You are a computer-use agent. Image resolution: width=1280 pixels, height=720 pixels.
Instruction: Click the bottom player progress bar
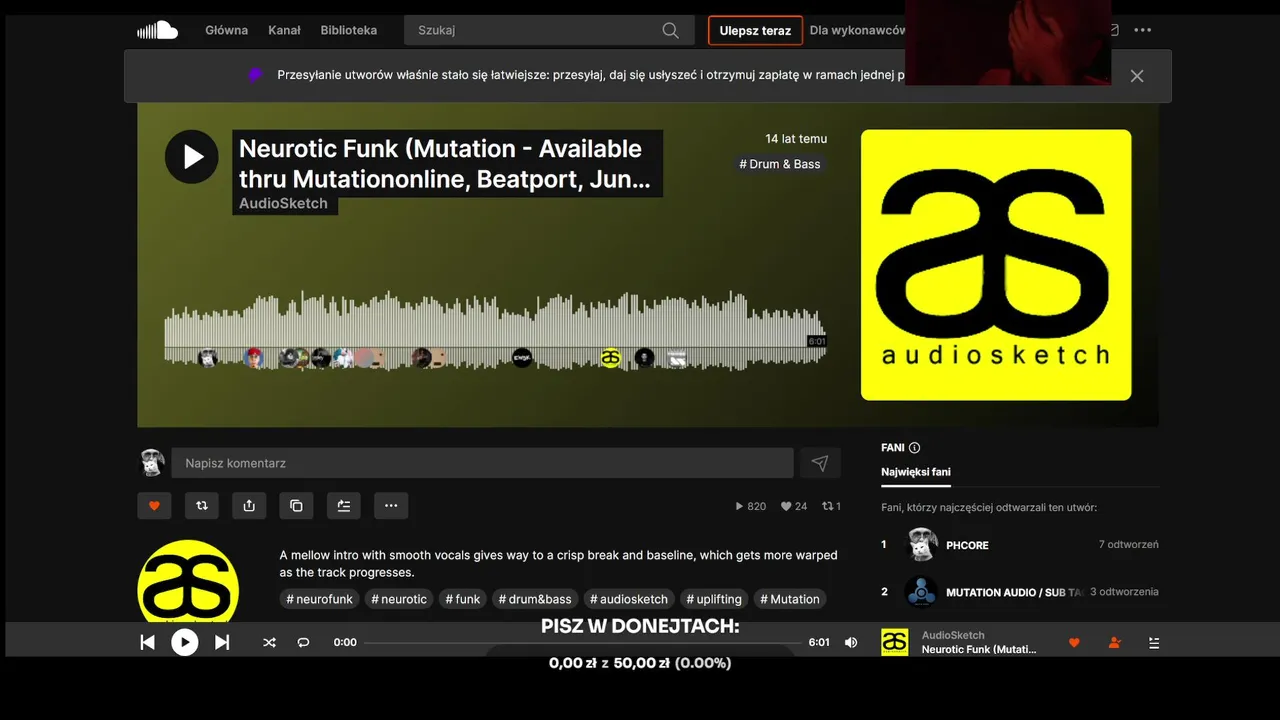point(582,642)
